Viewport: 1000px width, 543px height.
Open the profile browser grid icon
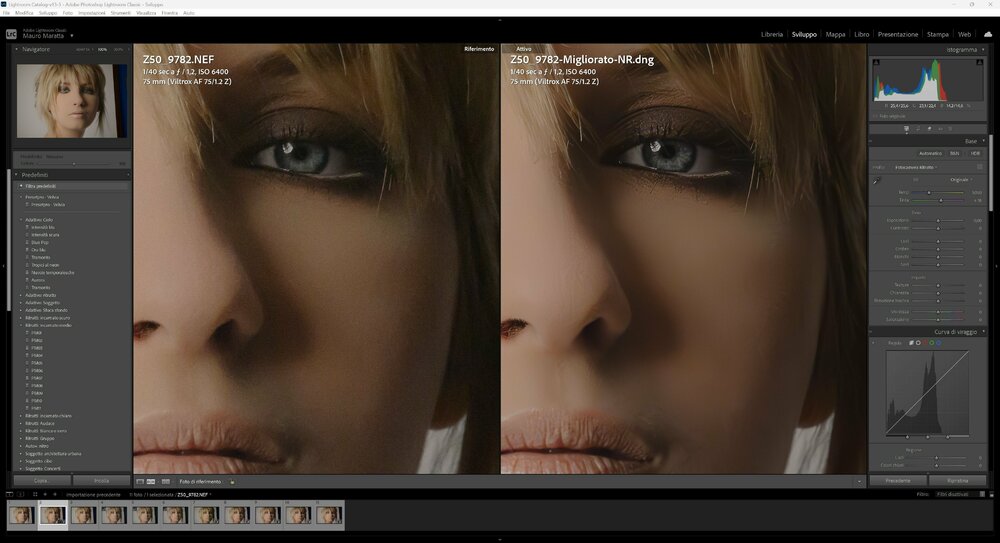tap(980, 167)
